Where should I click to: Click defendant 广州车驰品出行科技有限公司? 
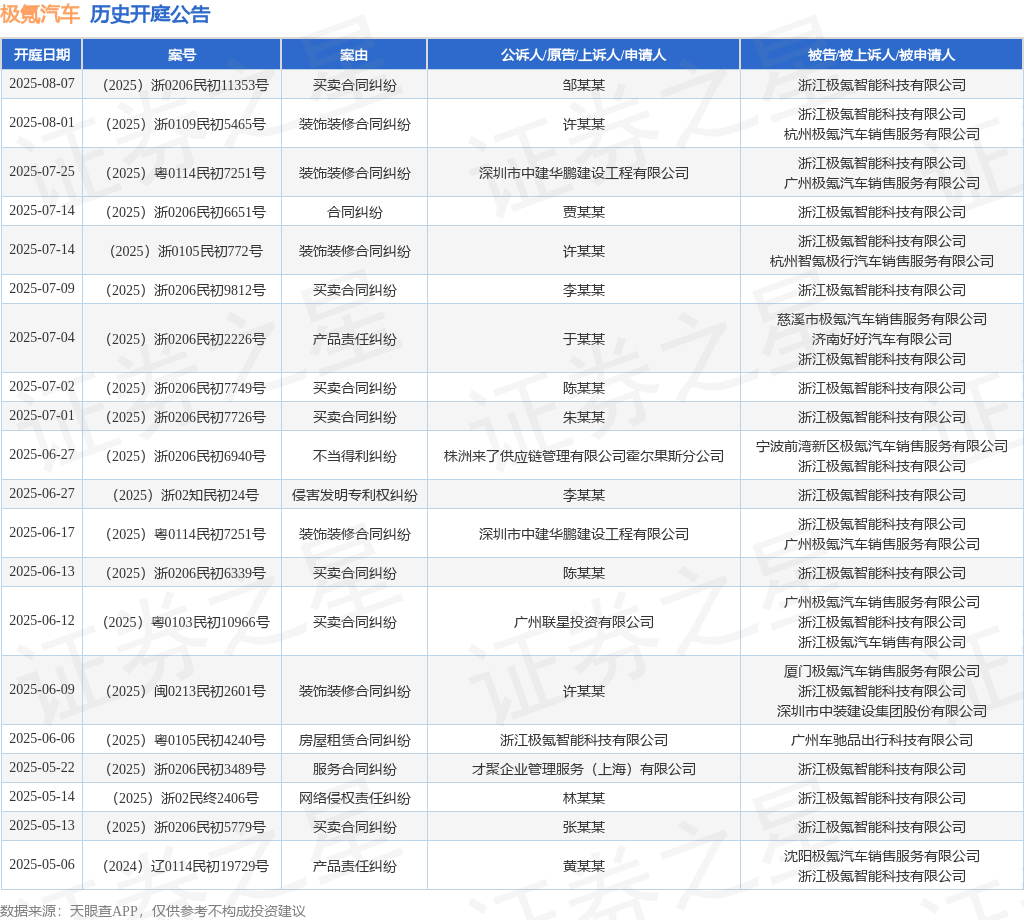(x=882, y=740)
